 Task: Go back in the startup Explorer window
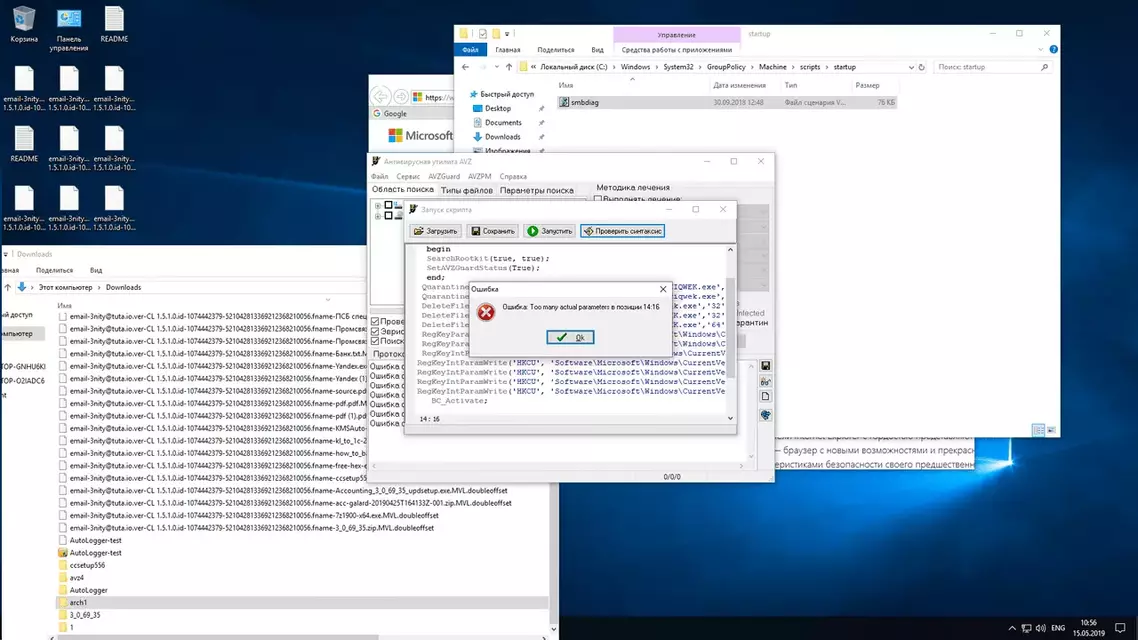(465, 67)
